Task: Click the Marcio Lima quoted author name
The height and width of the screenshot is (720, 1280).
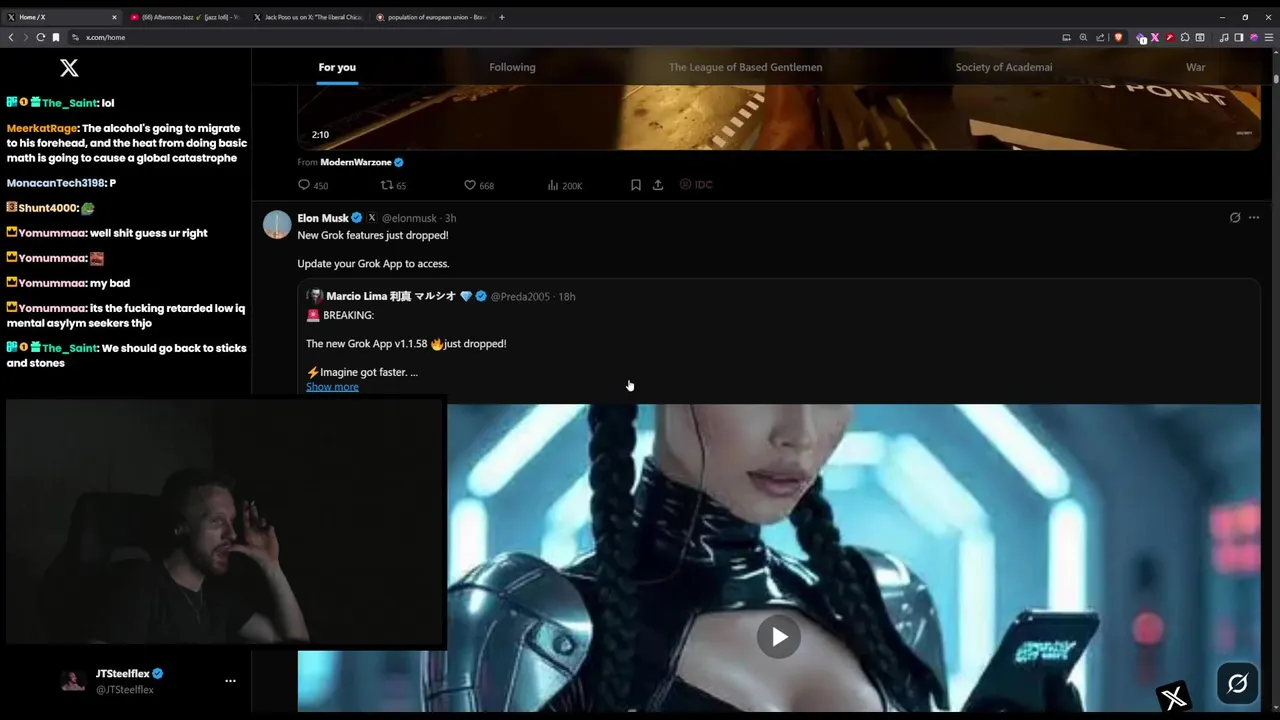Action: click(x=391, y=296)
